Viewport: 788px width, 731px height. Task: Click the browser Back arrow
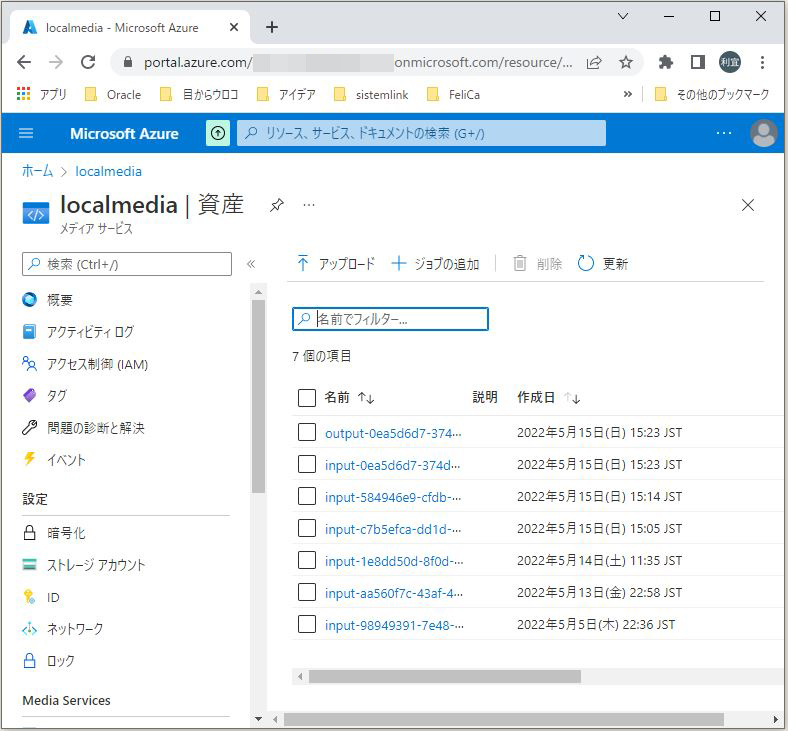tap(24, 62)
